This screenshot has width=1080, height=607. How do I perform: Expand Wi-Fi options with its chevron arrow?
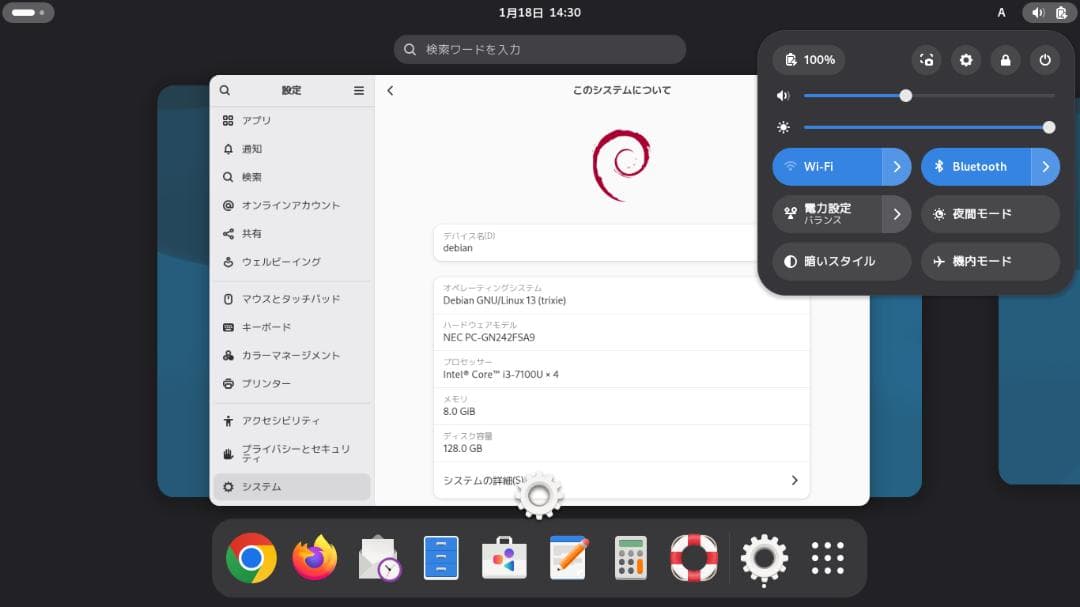[897, 167]
